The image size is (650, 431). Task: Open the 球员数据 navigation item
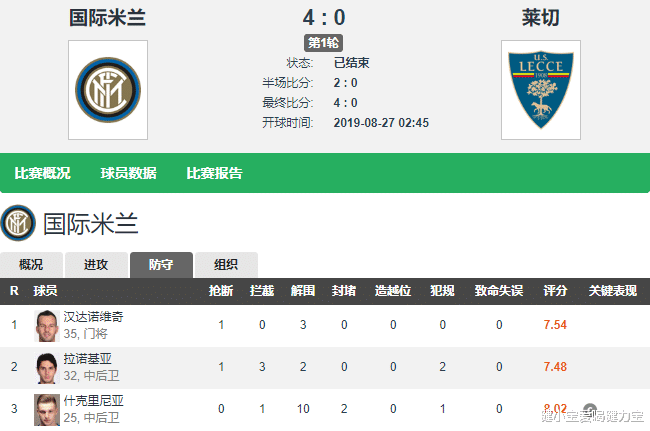(x=128, y=173)
